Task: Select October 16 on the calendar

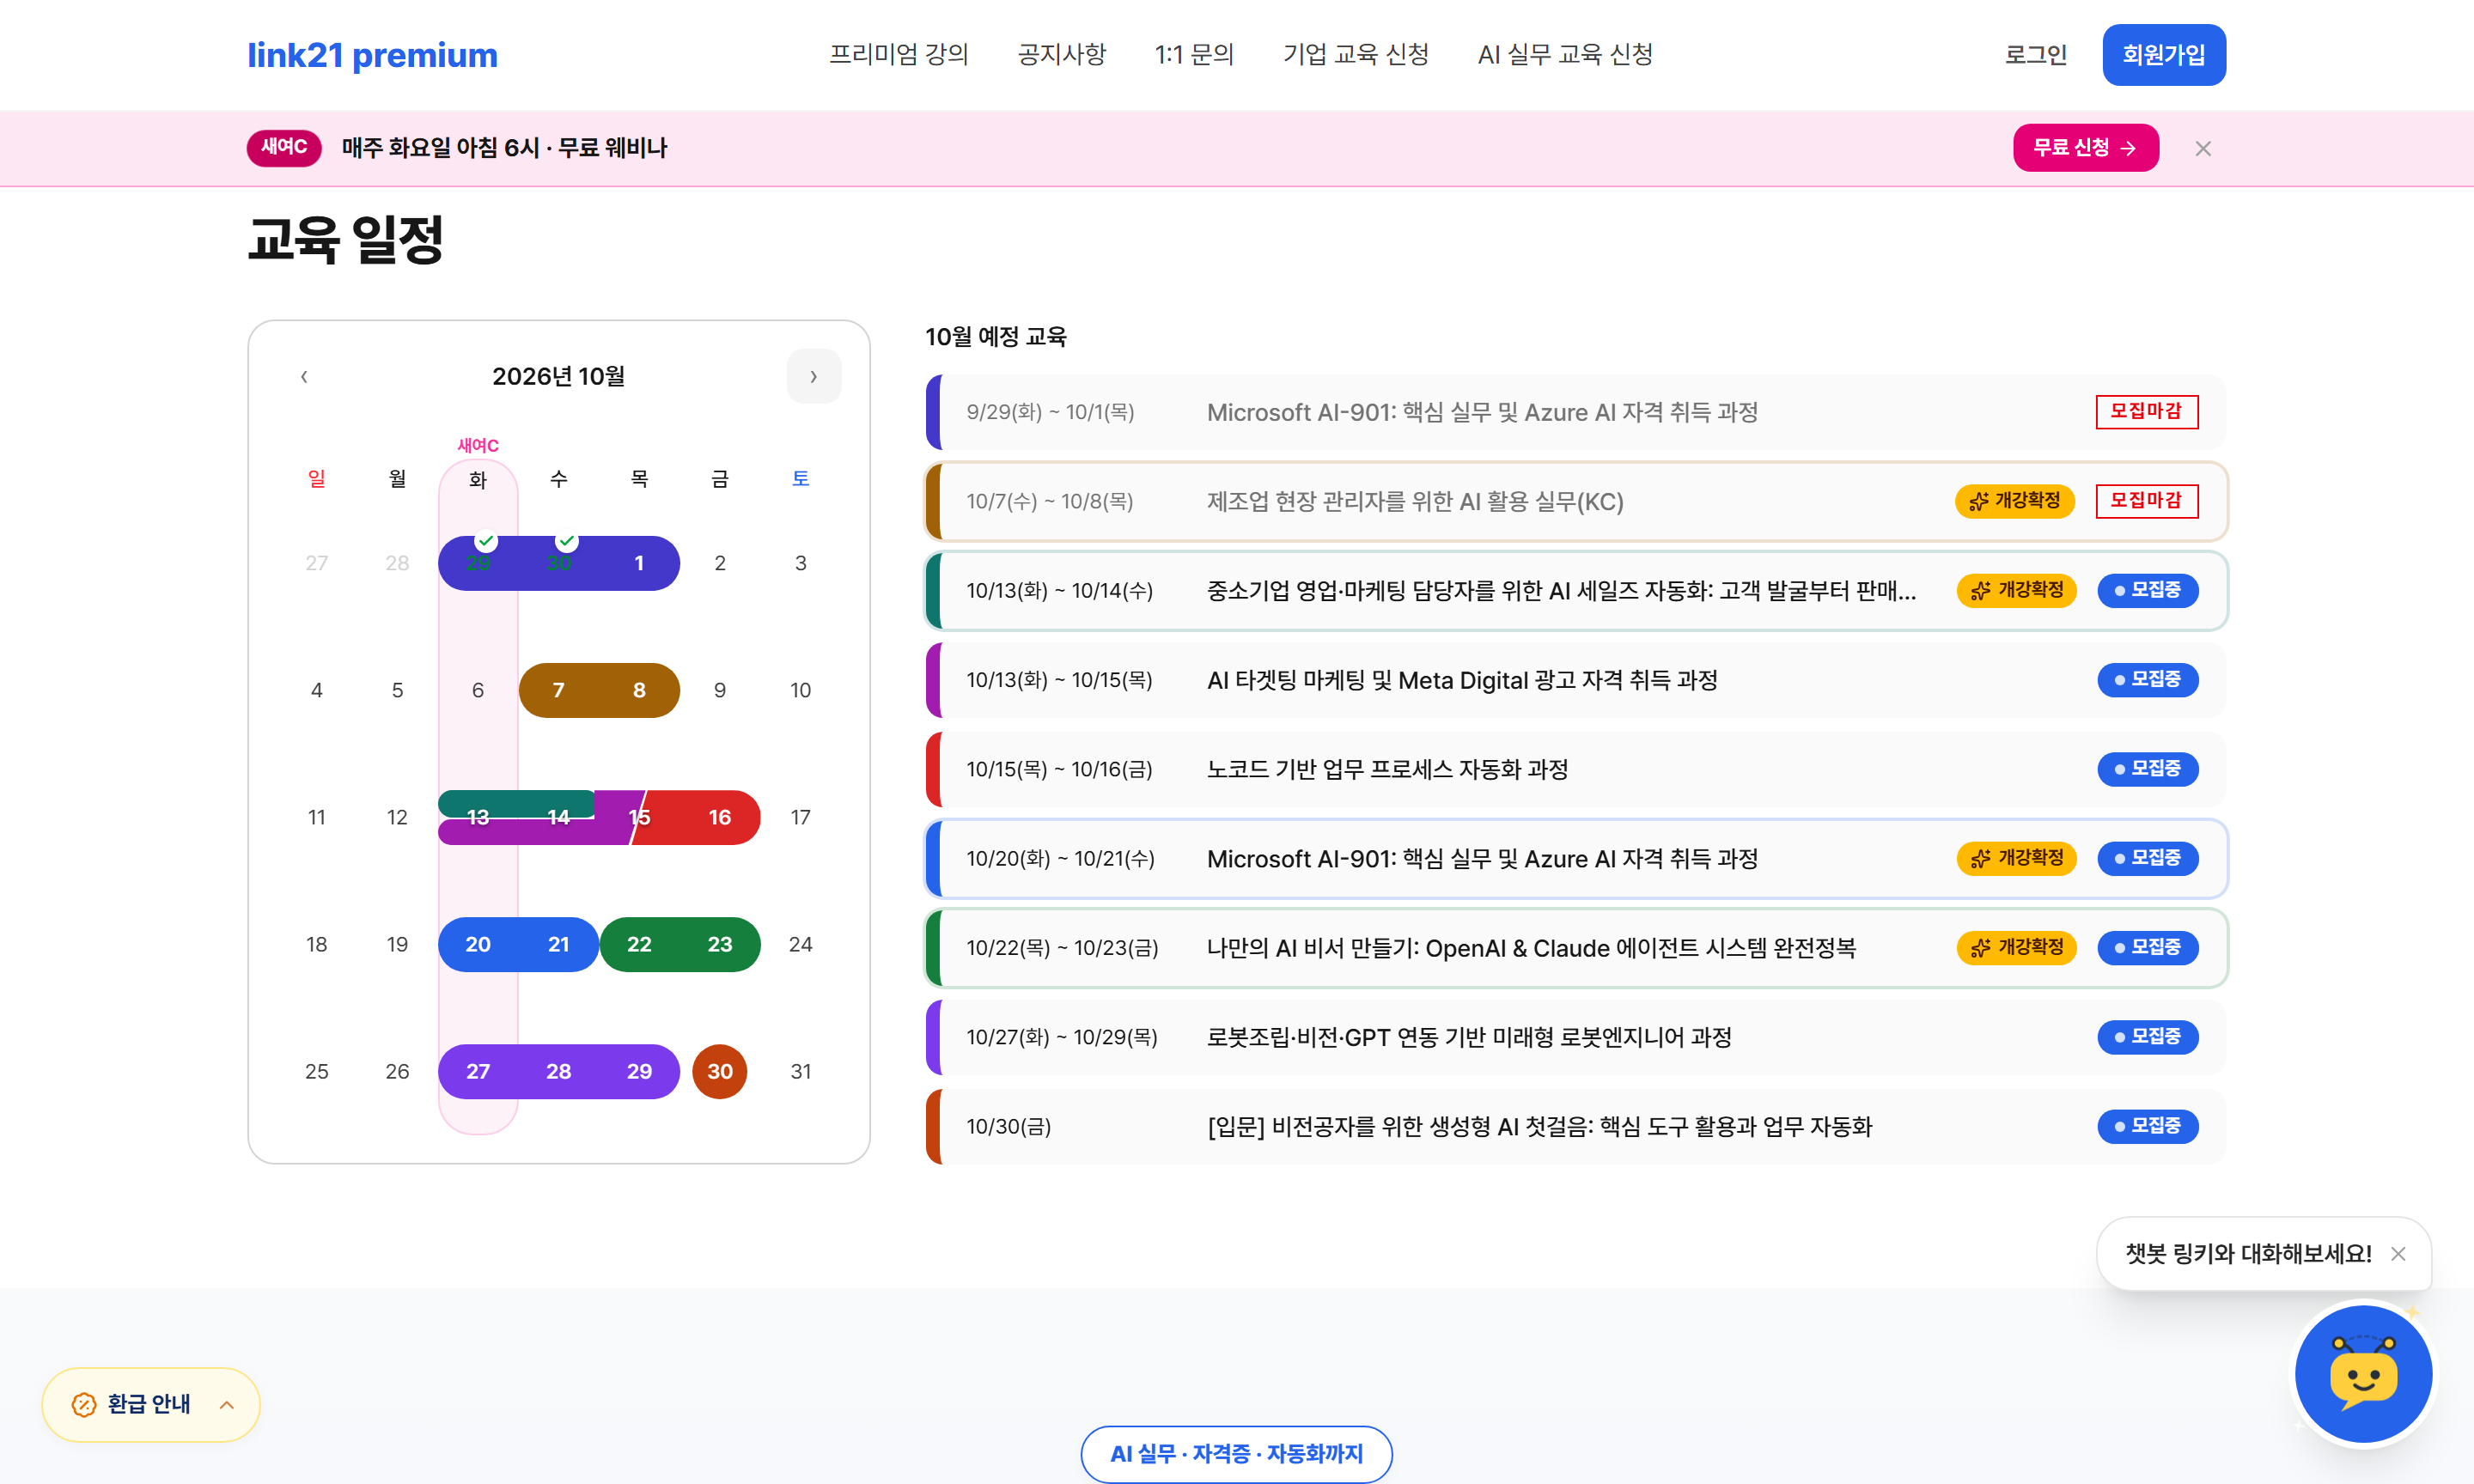Action: click(x=719, y=817)
